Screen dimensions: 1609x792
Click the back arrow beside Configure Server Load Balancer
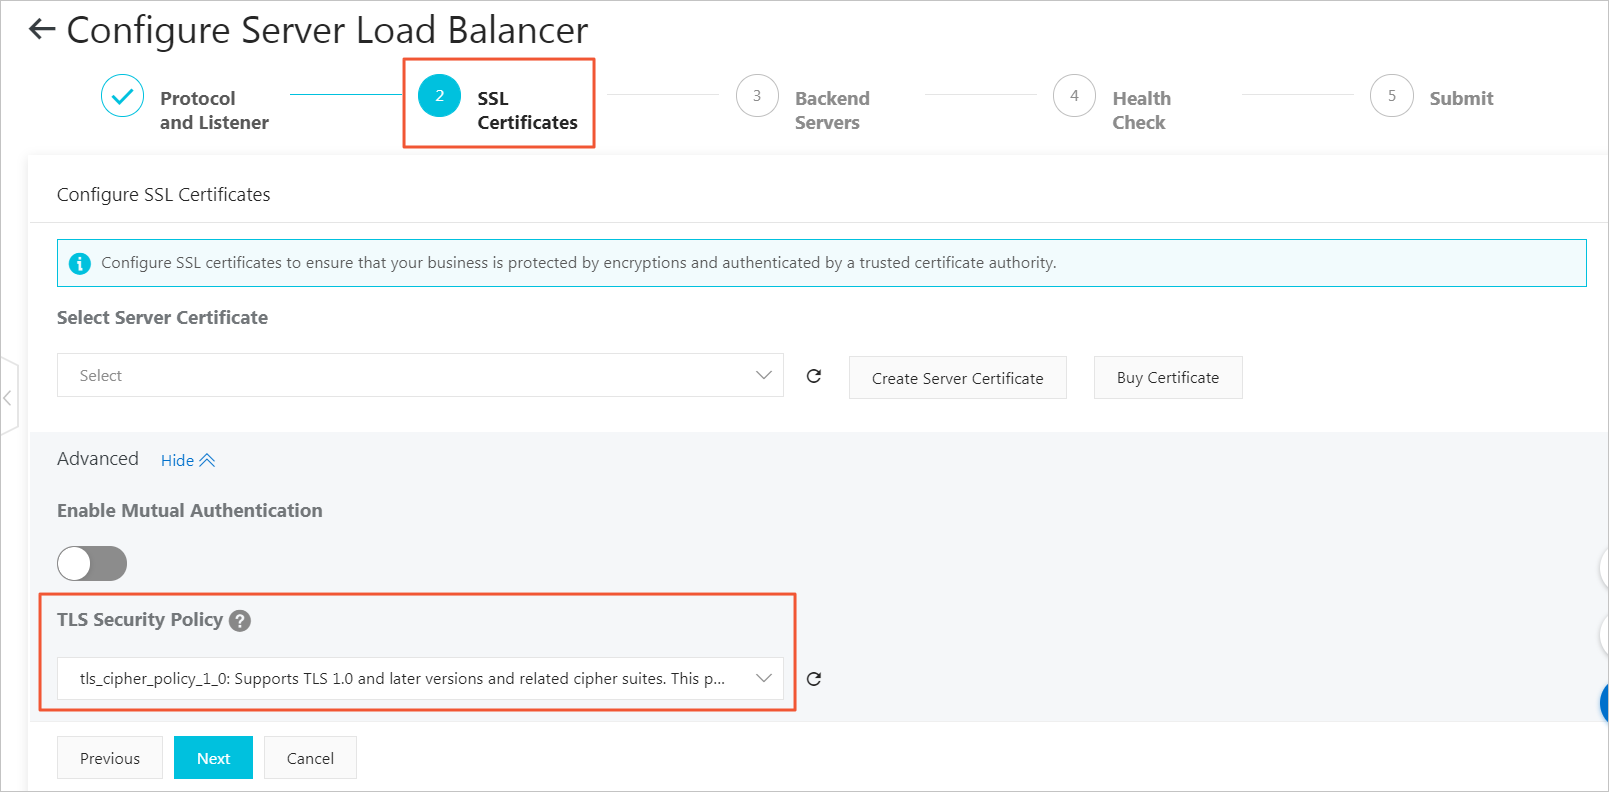pos(42,30)
